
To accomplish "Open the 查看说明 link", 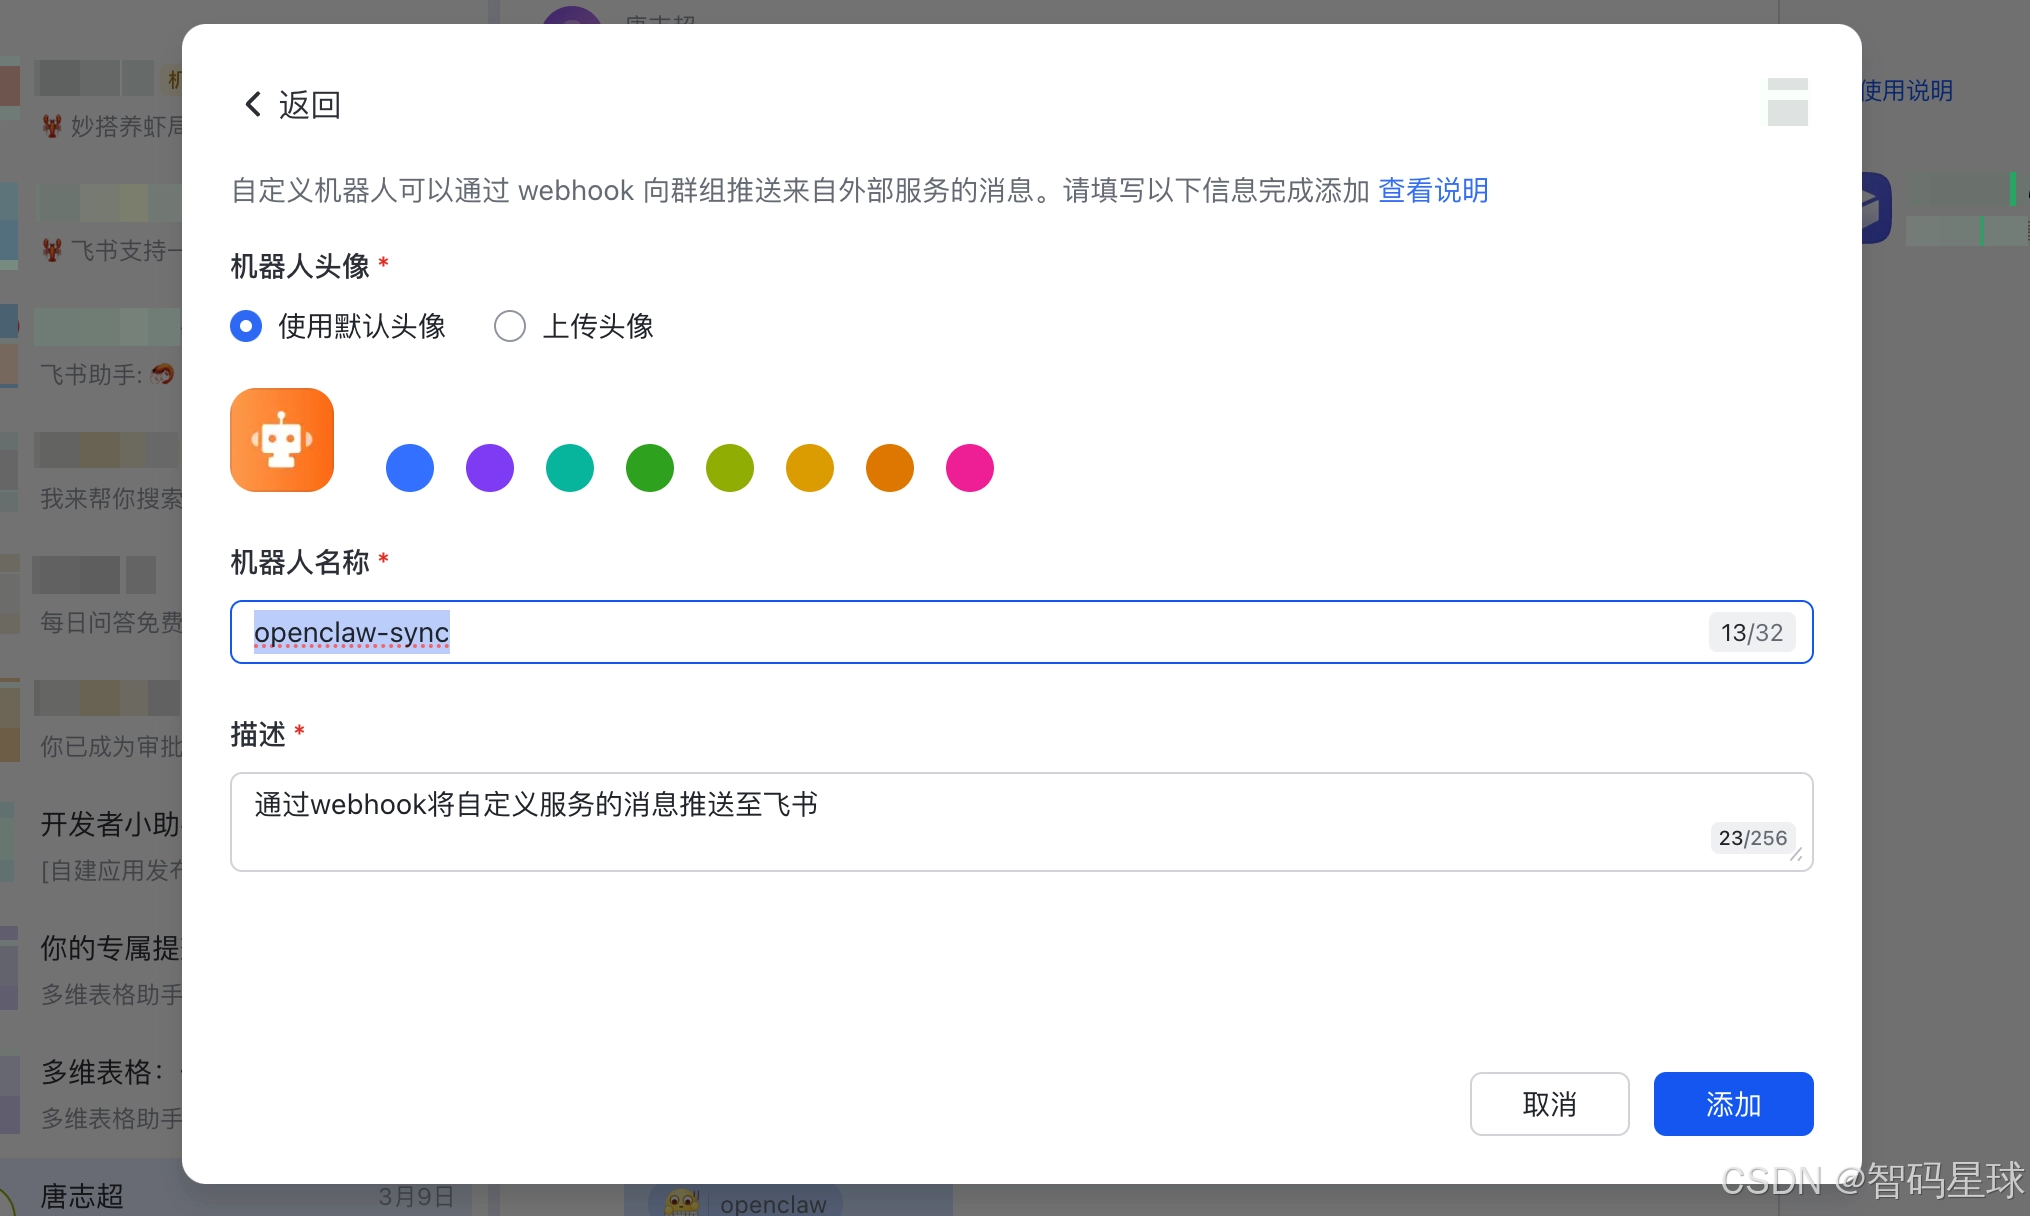I will (x=1433, y=190).
